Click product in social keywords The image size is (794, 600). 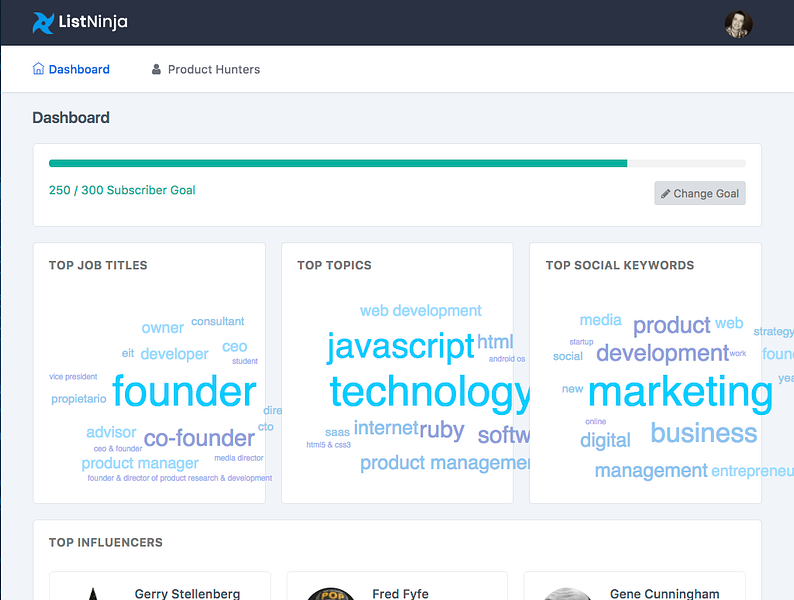pos(671,325)
